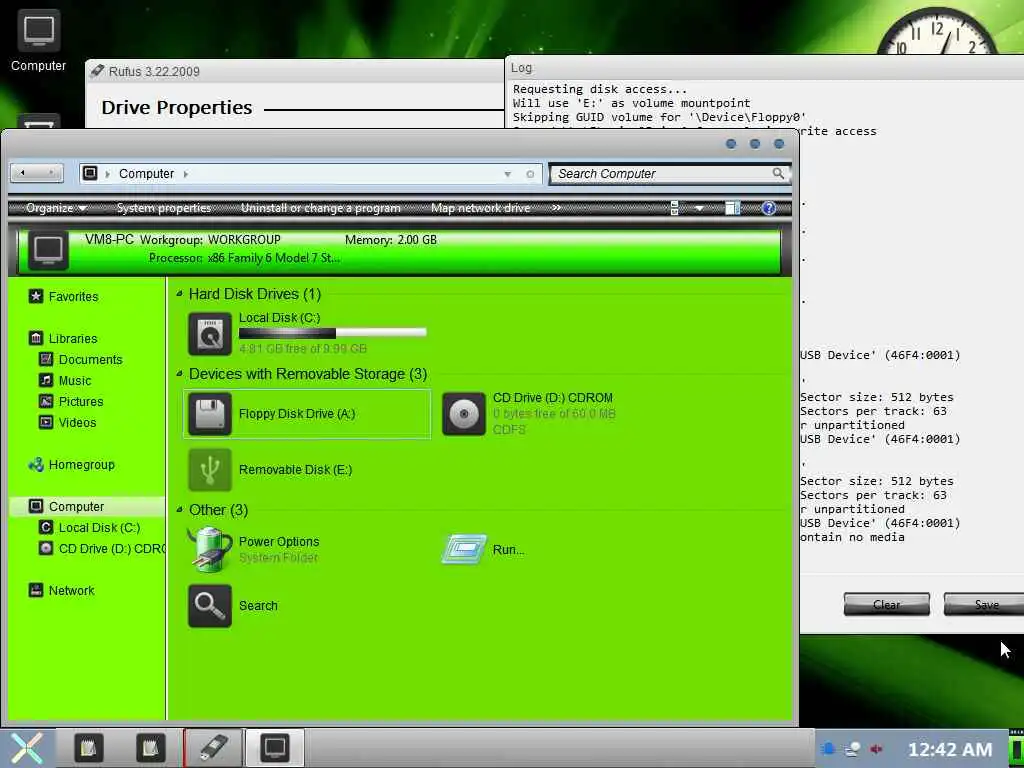Open the Organize dropdown menu
This screenshot has height=768, width=1024.
pos(56,208)
